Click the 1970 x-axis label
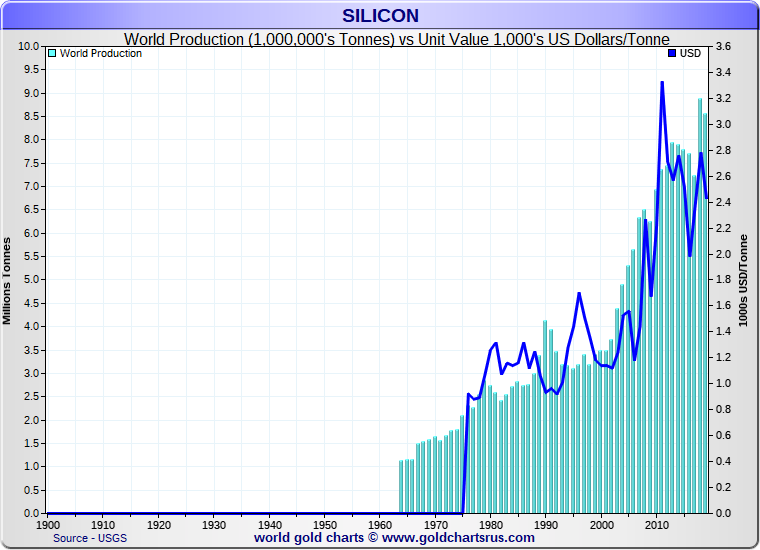 436,525
